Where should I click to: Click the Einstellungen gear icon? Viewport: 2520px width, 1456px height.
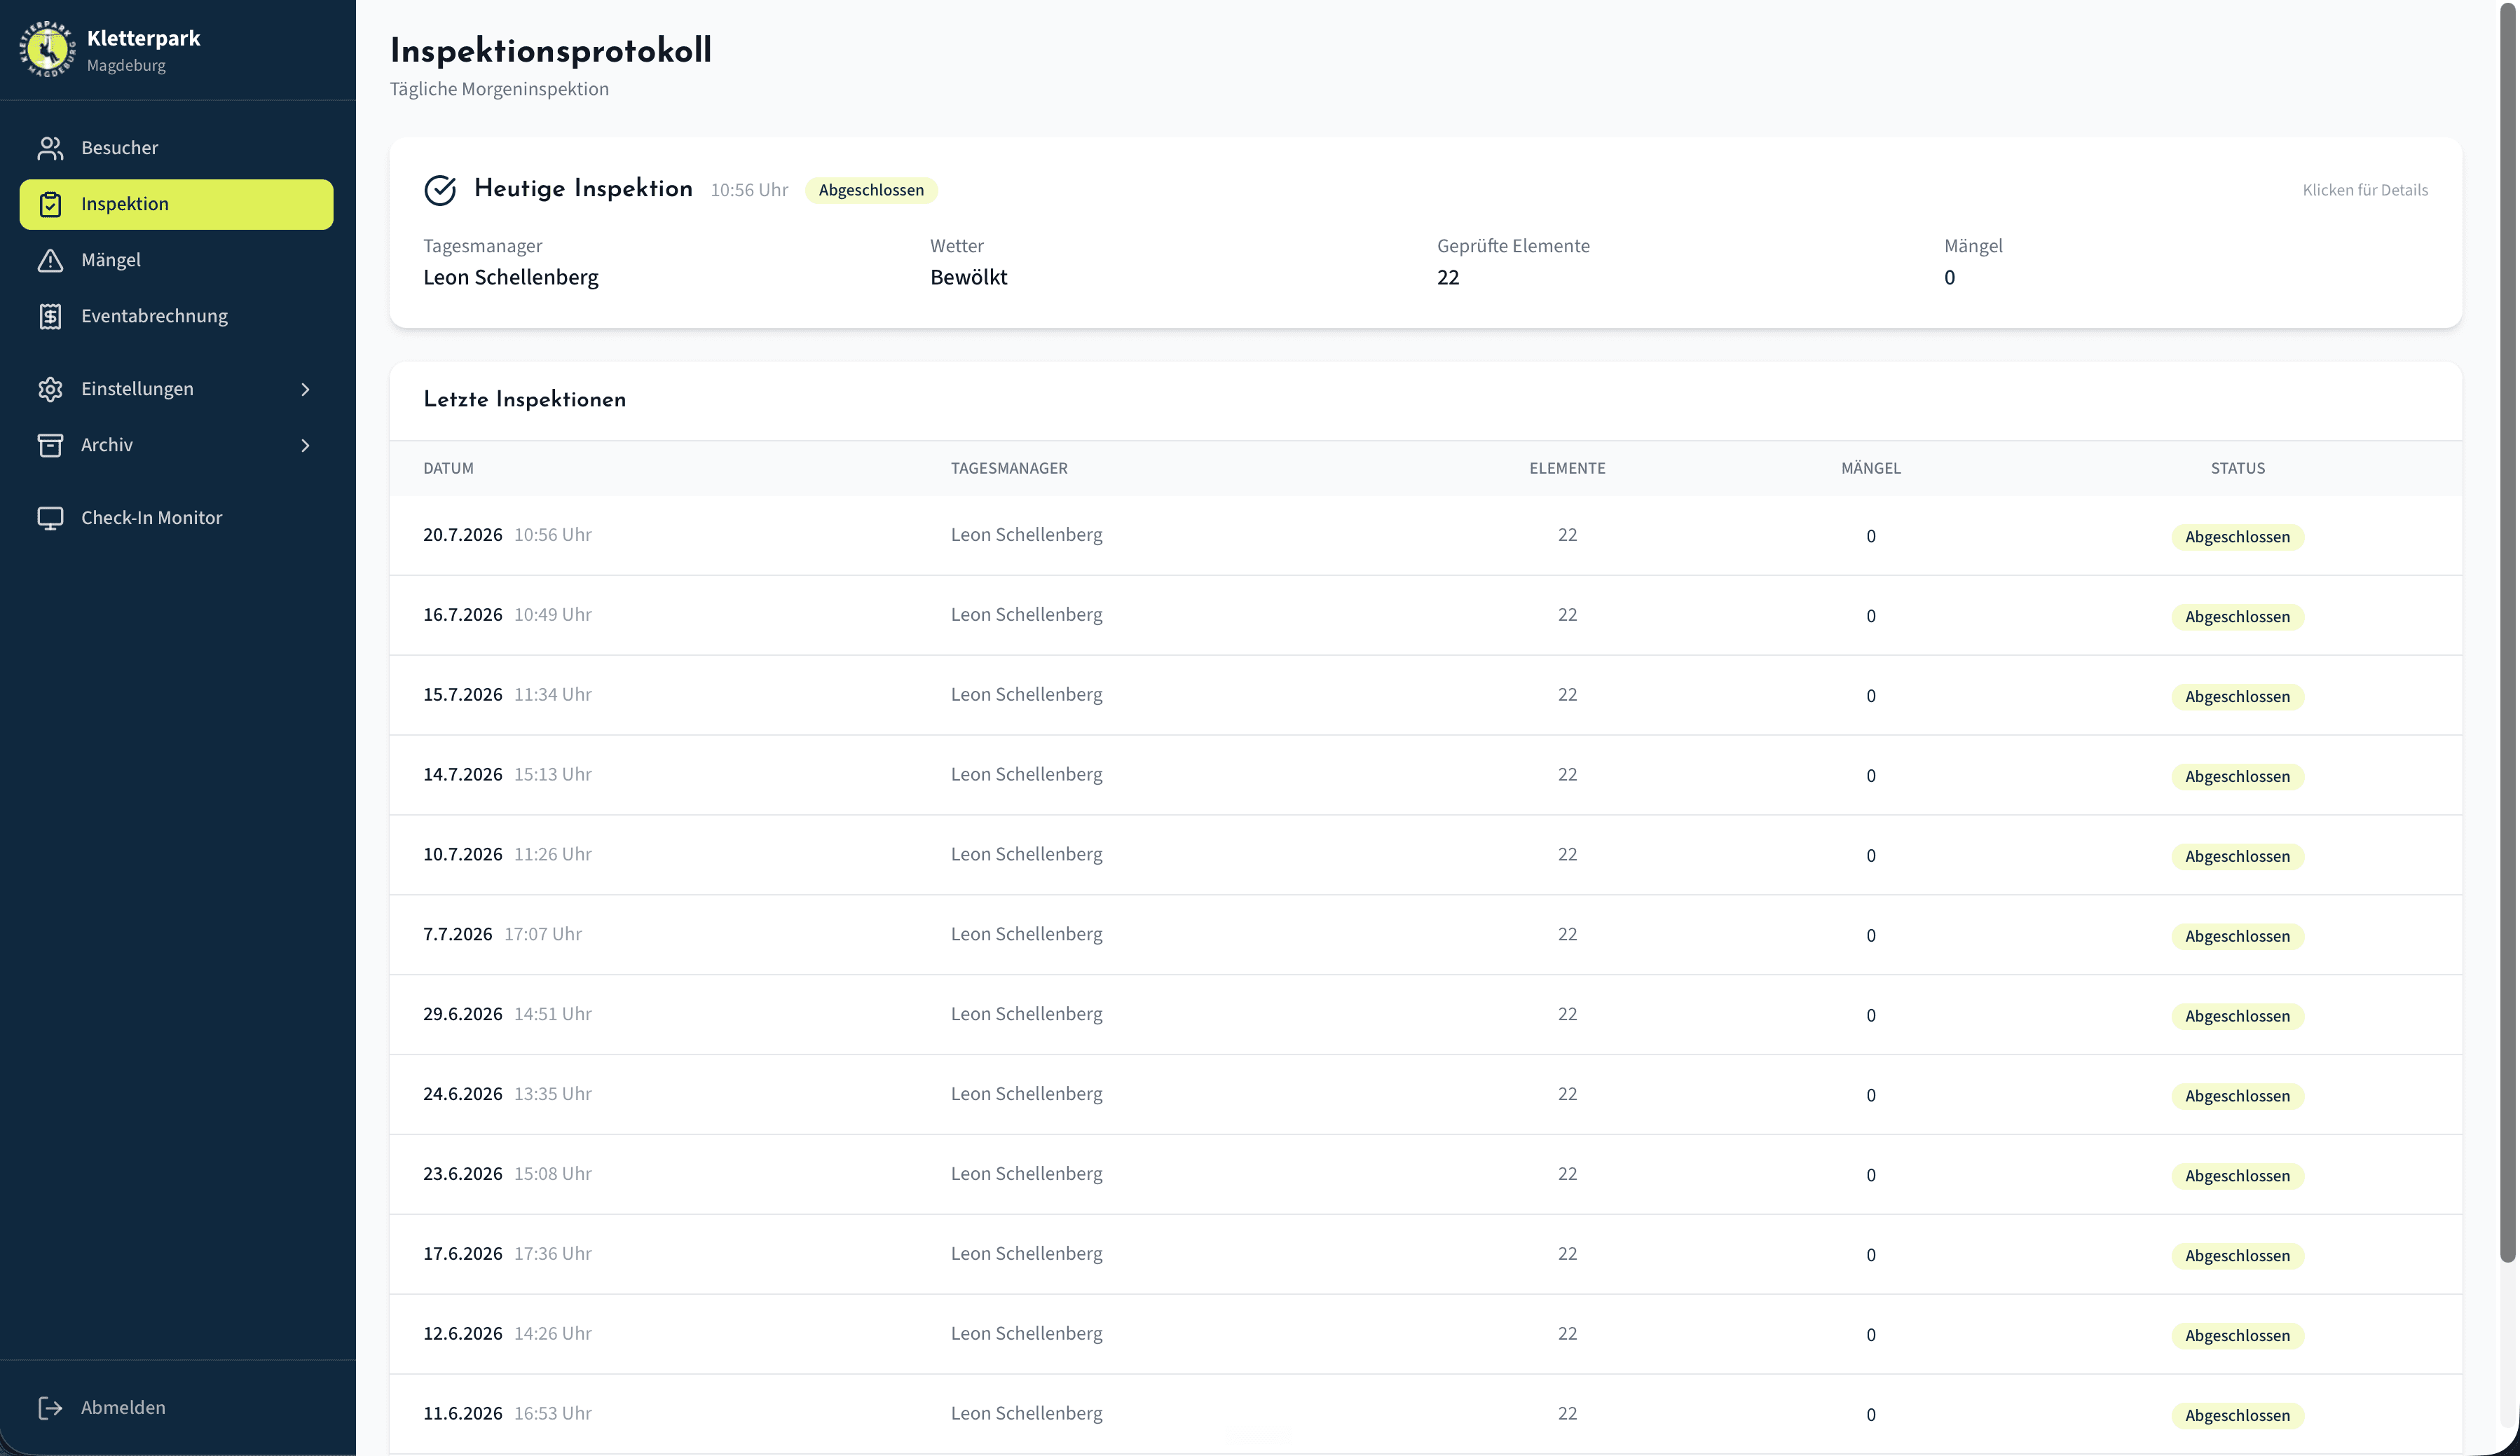click(50, 389)
